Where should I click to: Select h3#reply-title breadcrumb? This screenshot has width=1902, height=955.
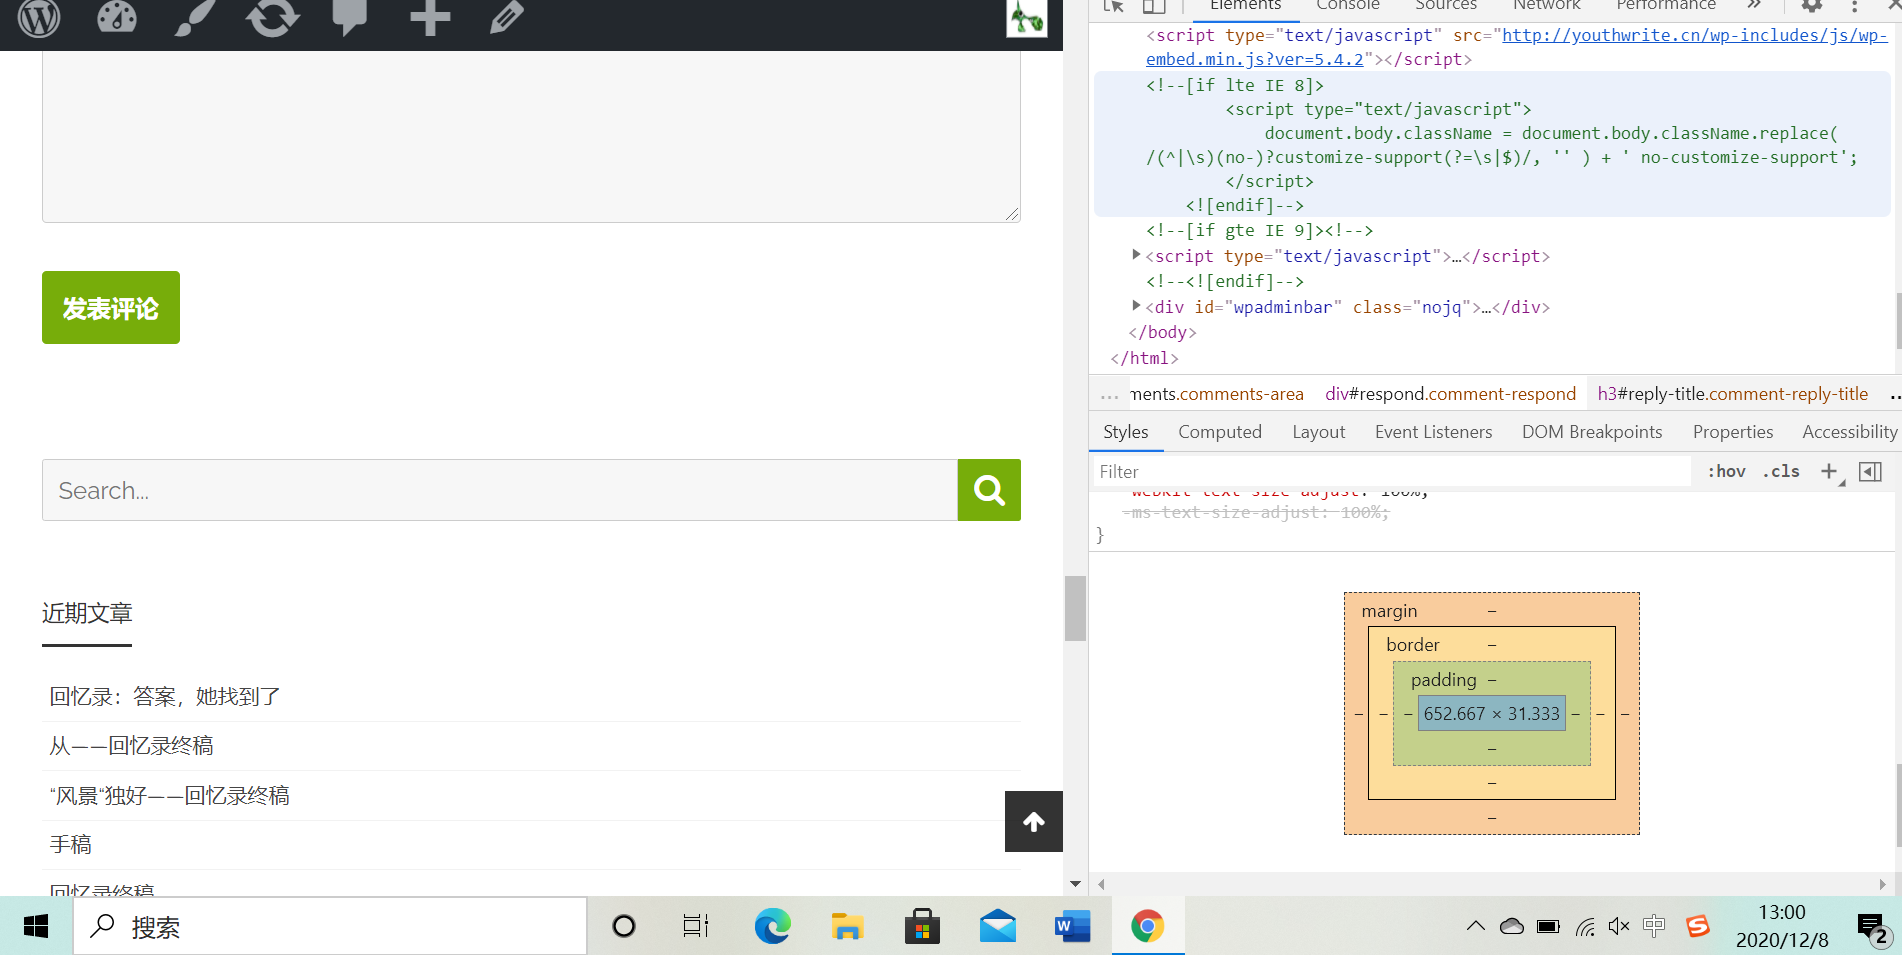click(1732, 394)
